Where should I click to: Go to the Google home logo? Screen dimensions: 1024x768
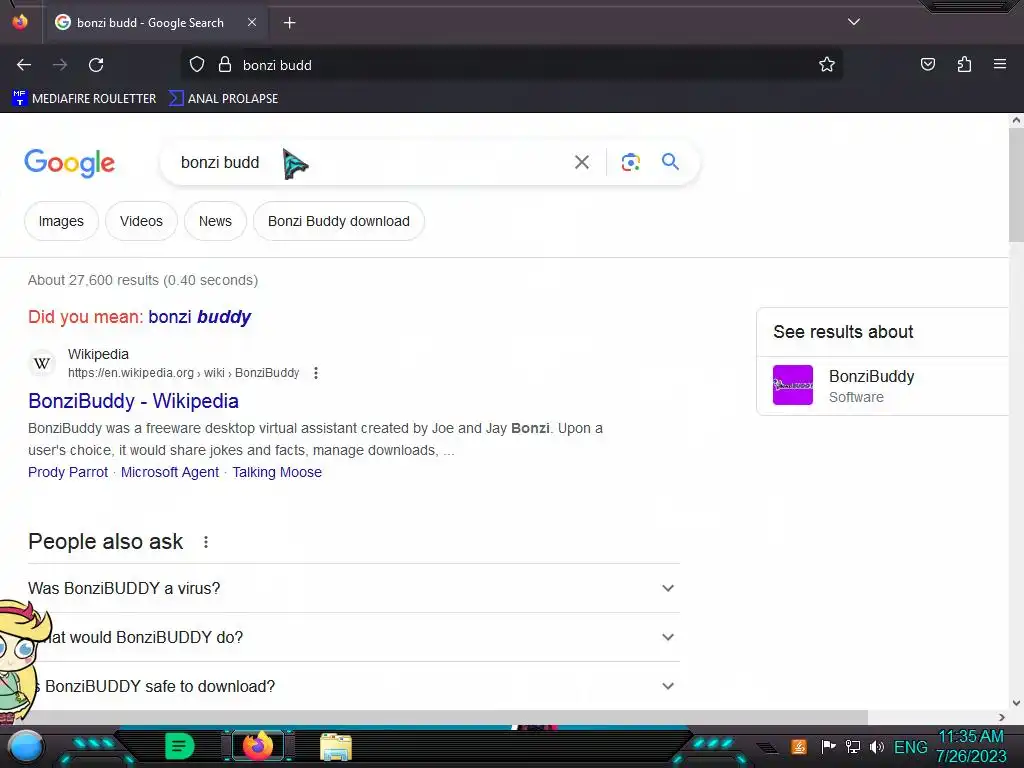[69, 163]
